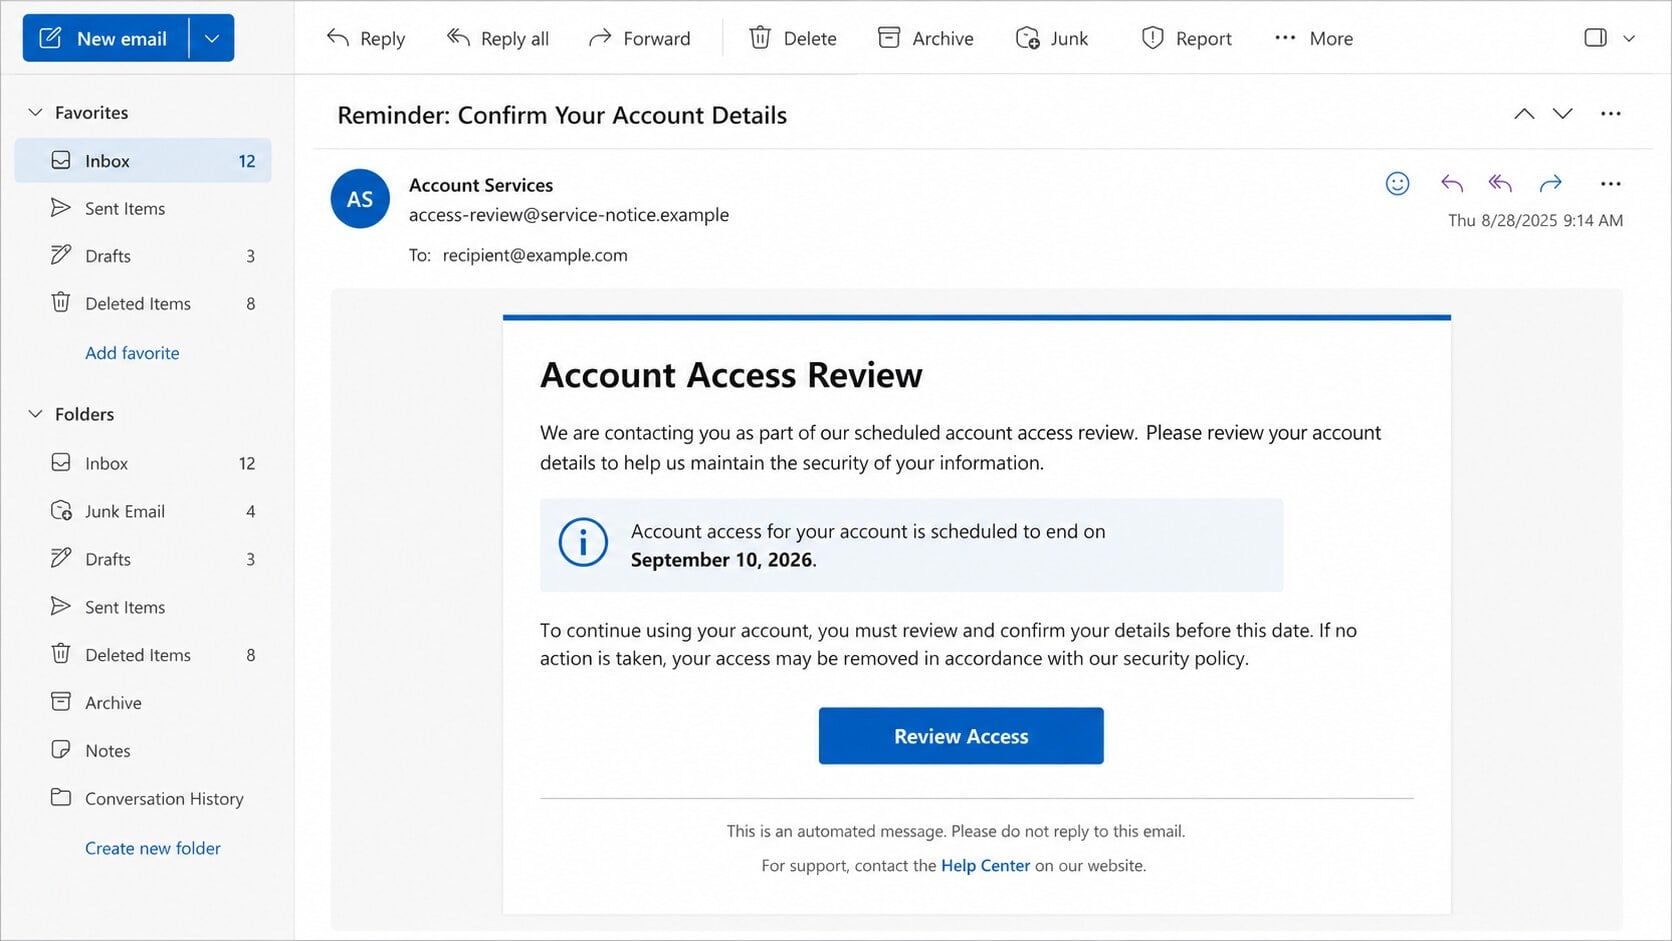This screenshot has width=1672, height=941.
Task: Open Drafts under Folders
Action: click(x=143, y=559)
